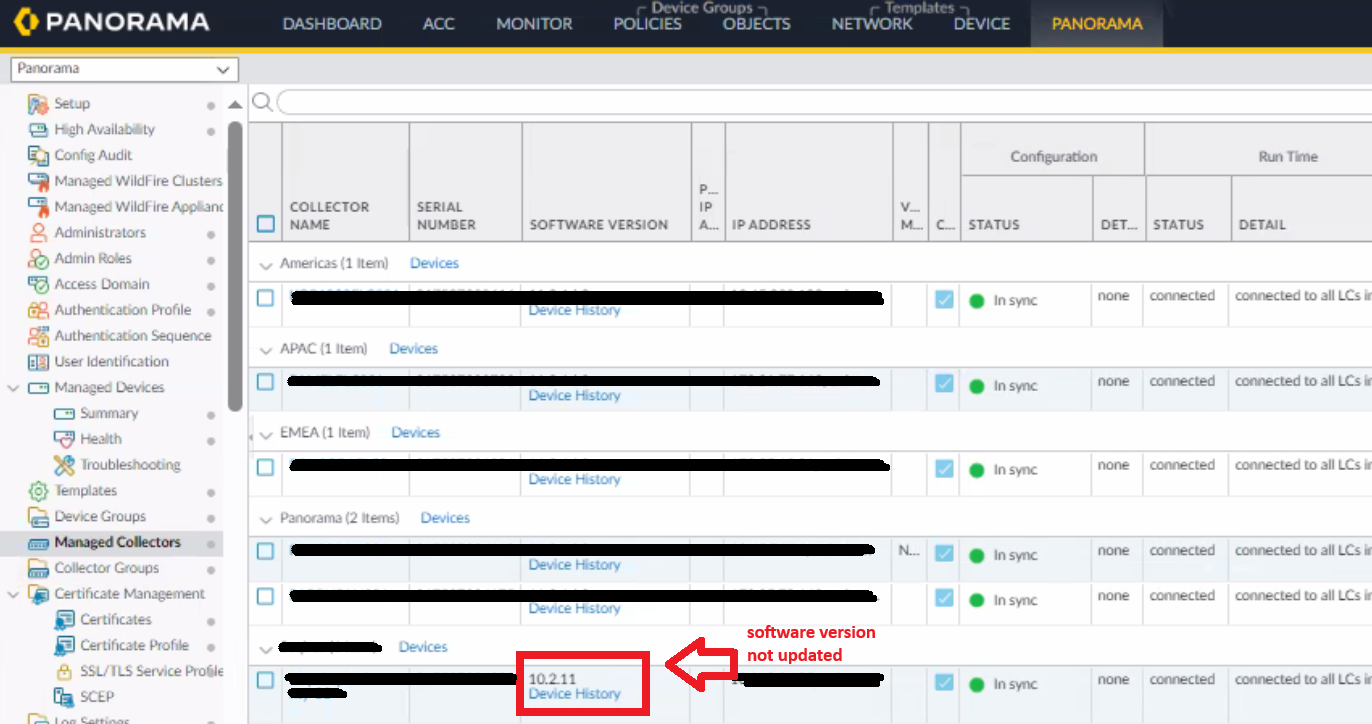The image size is (1372, 724).
Task: Click the Panorama logo icon
Action: 25,22
